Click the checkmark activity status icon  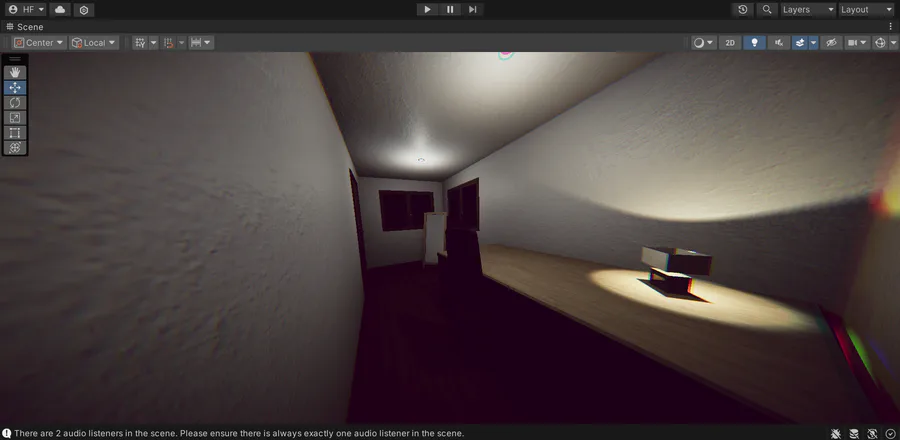[x=890, y=434]
